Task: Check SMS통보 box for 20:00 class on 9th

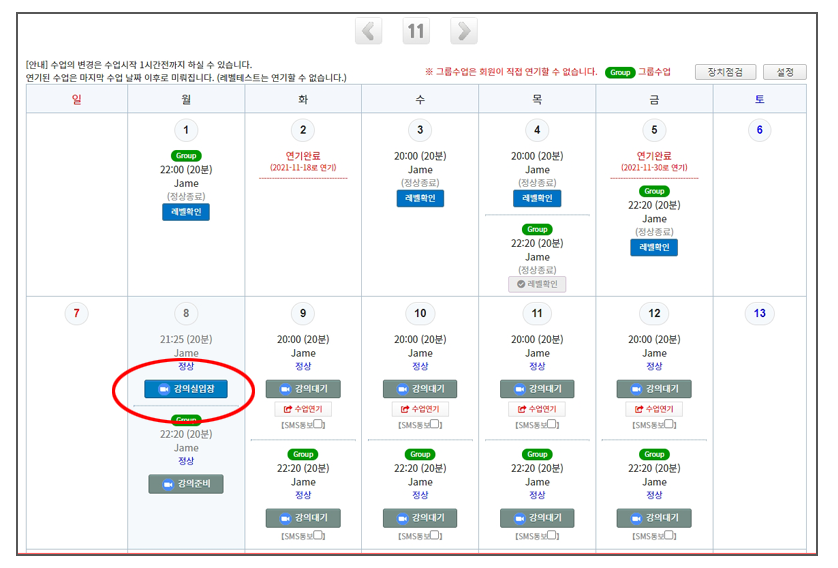Action: pos(320,426)
